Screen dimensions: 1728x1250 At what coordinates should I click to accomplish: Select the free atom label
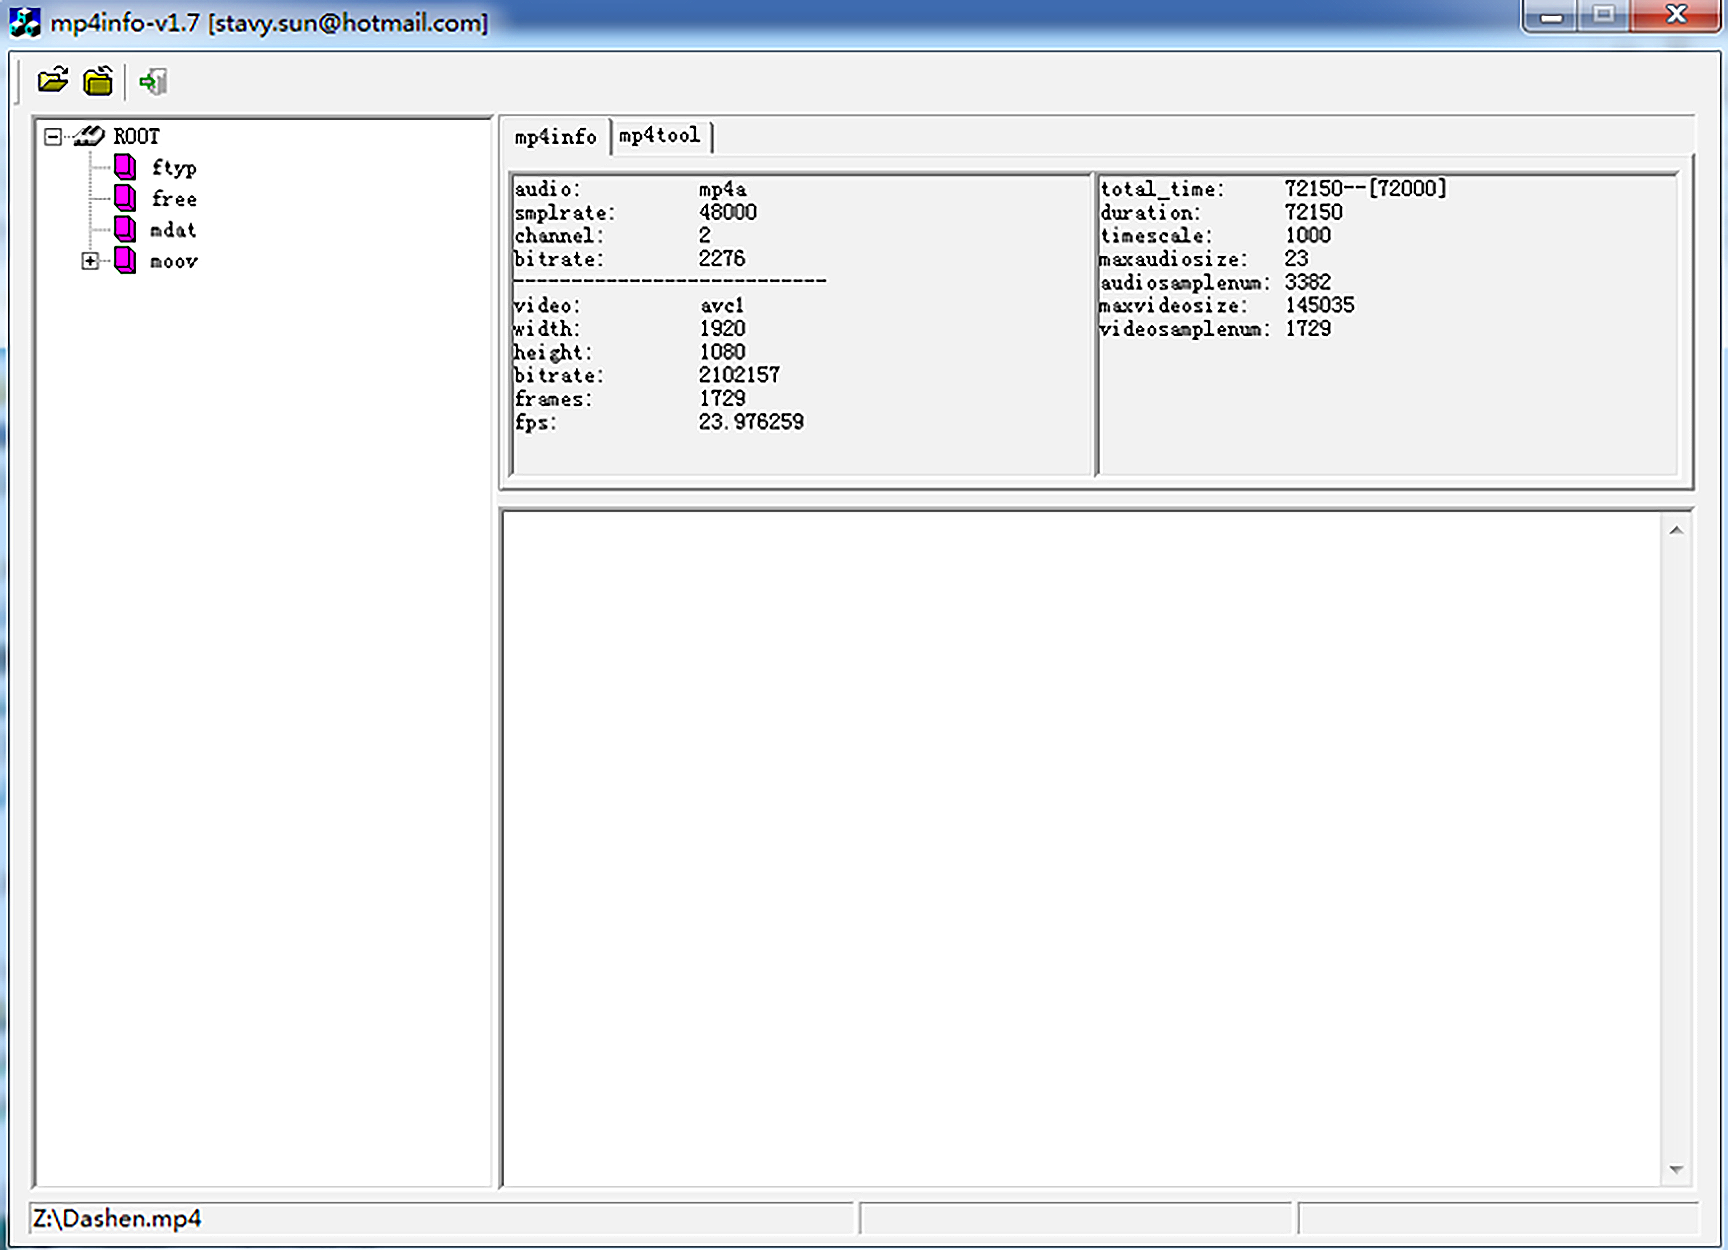174,199
